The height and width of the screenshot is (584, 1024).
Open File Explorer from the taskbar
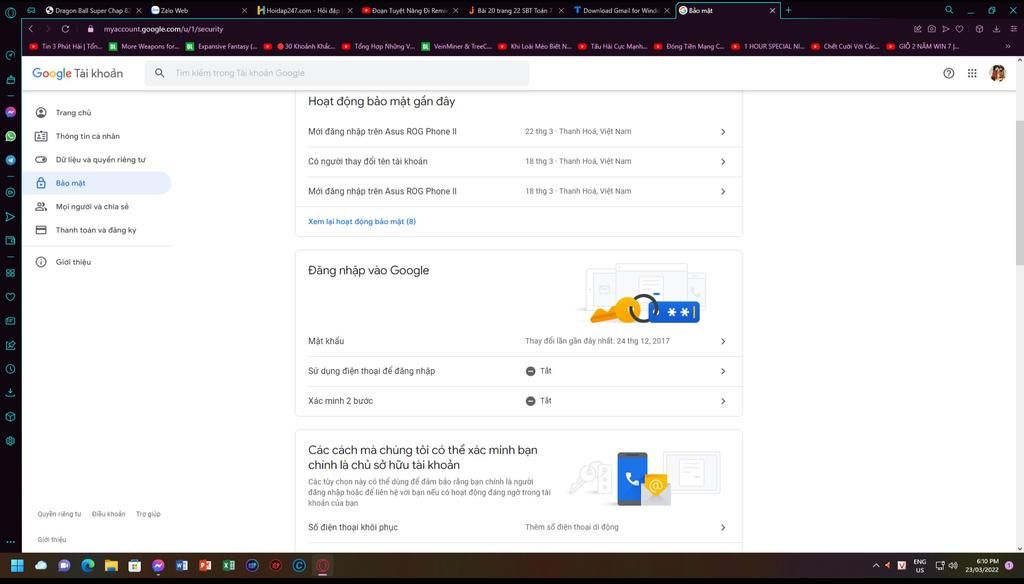[x=111, y=565]
